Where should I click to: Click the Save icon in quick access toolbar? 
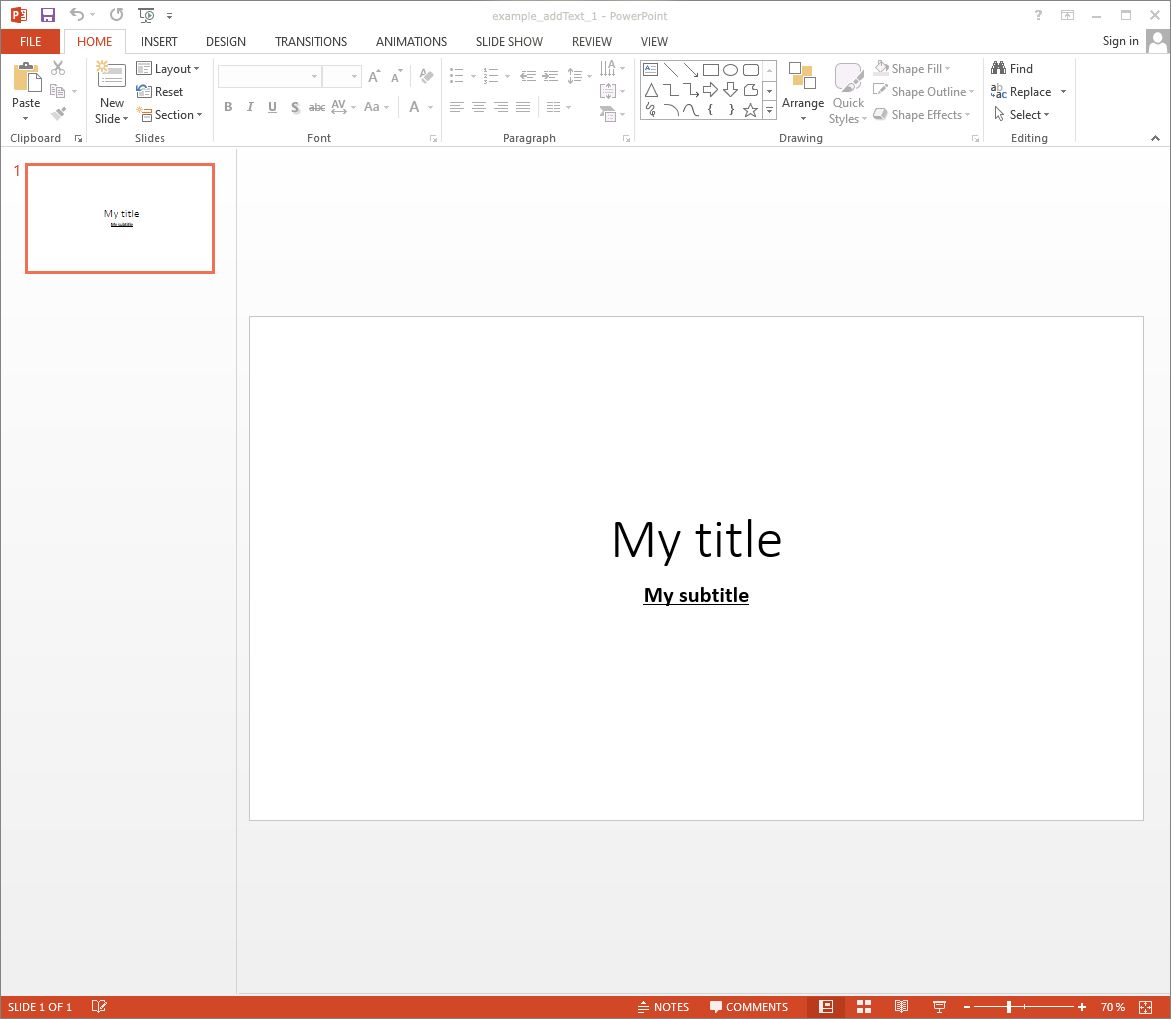[x=48, y=15]
